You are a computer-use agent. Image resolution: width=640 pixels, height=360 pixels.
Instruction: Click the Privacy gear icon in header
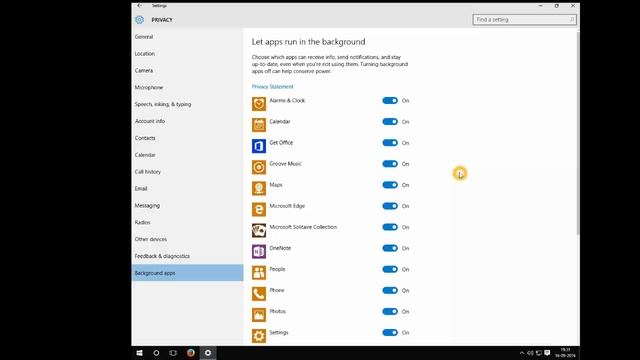pyautogui.click(x=140, y=20)
